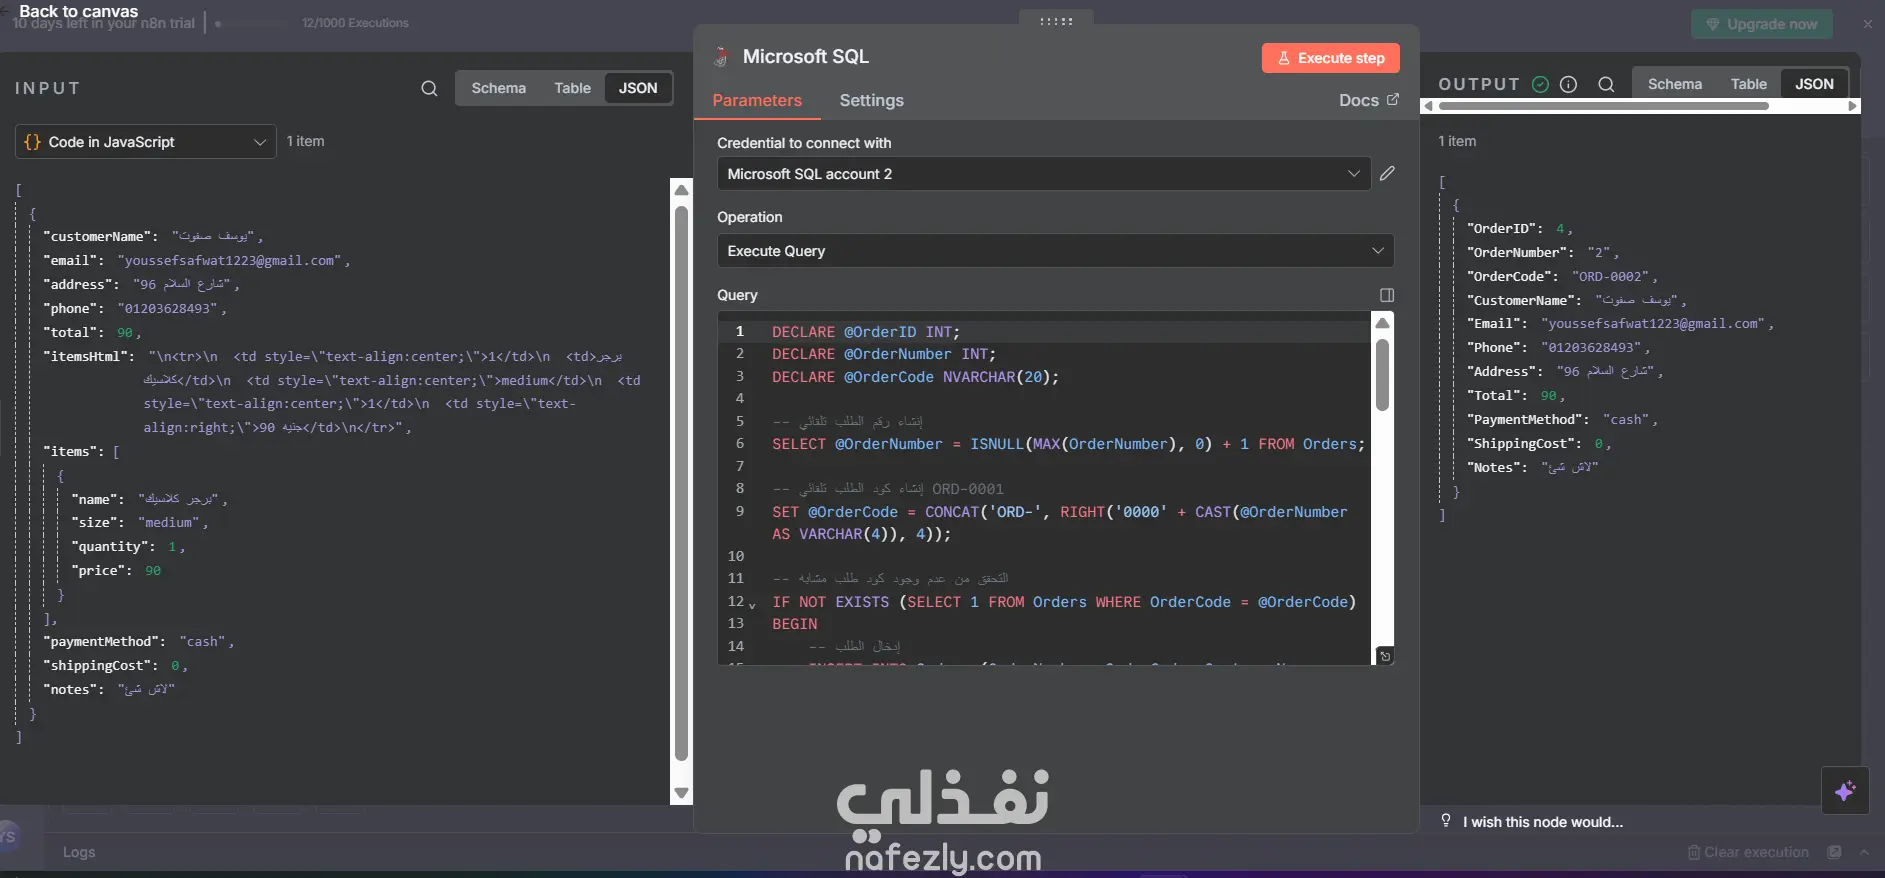This screenshot has width=1885, height=878.
Task: Click the green success check icon beside OUTPUT
Action: coord(1541,84)
